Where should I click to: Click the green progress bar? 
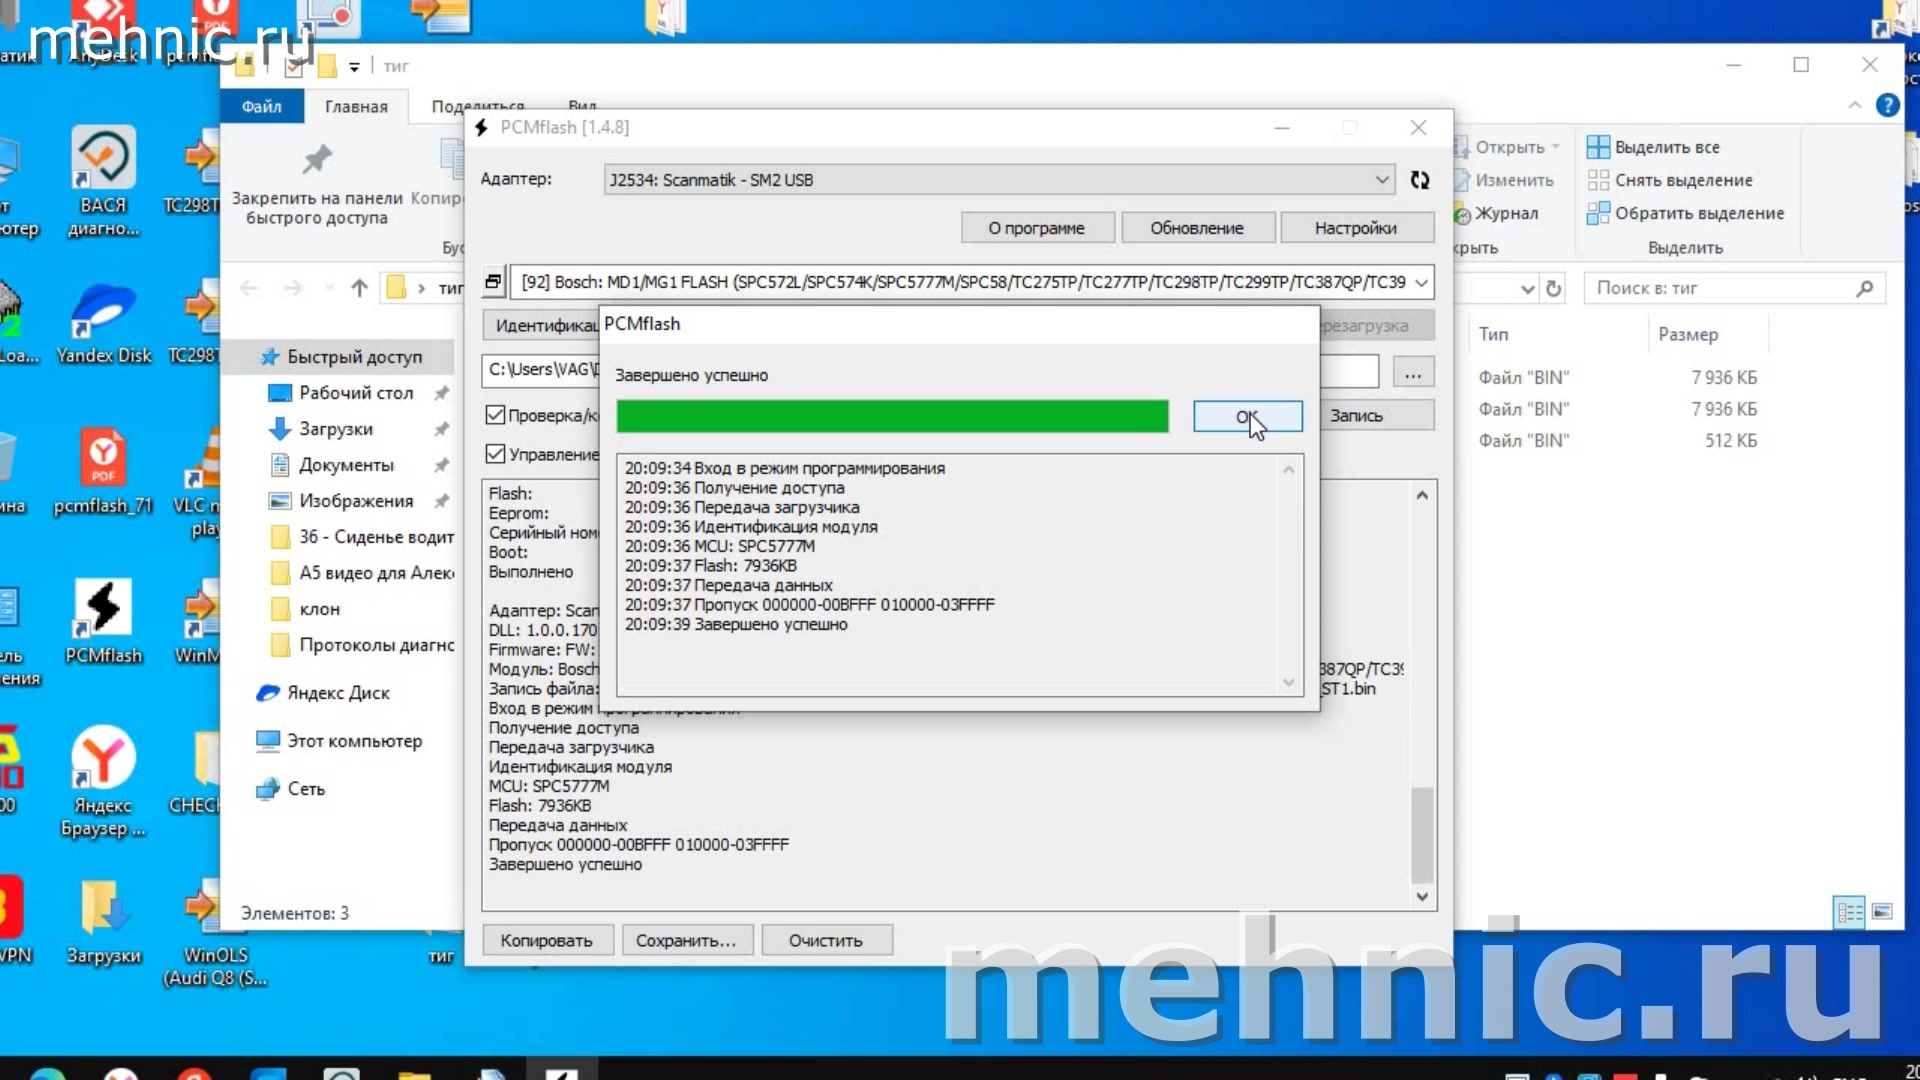click(x=892, y=417)
